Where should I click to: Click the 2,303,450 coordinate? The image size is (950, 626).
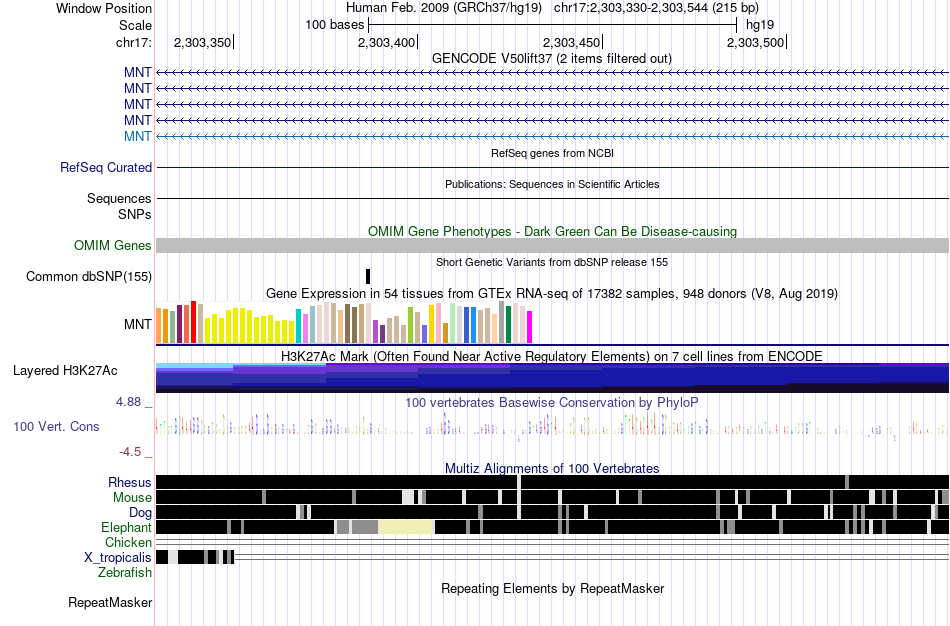coord(571,42)
